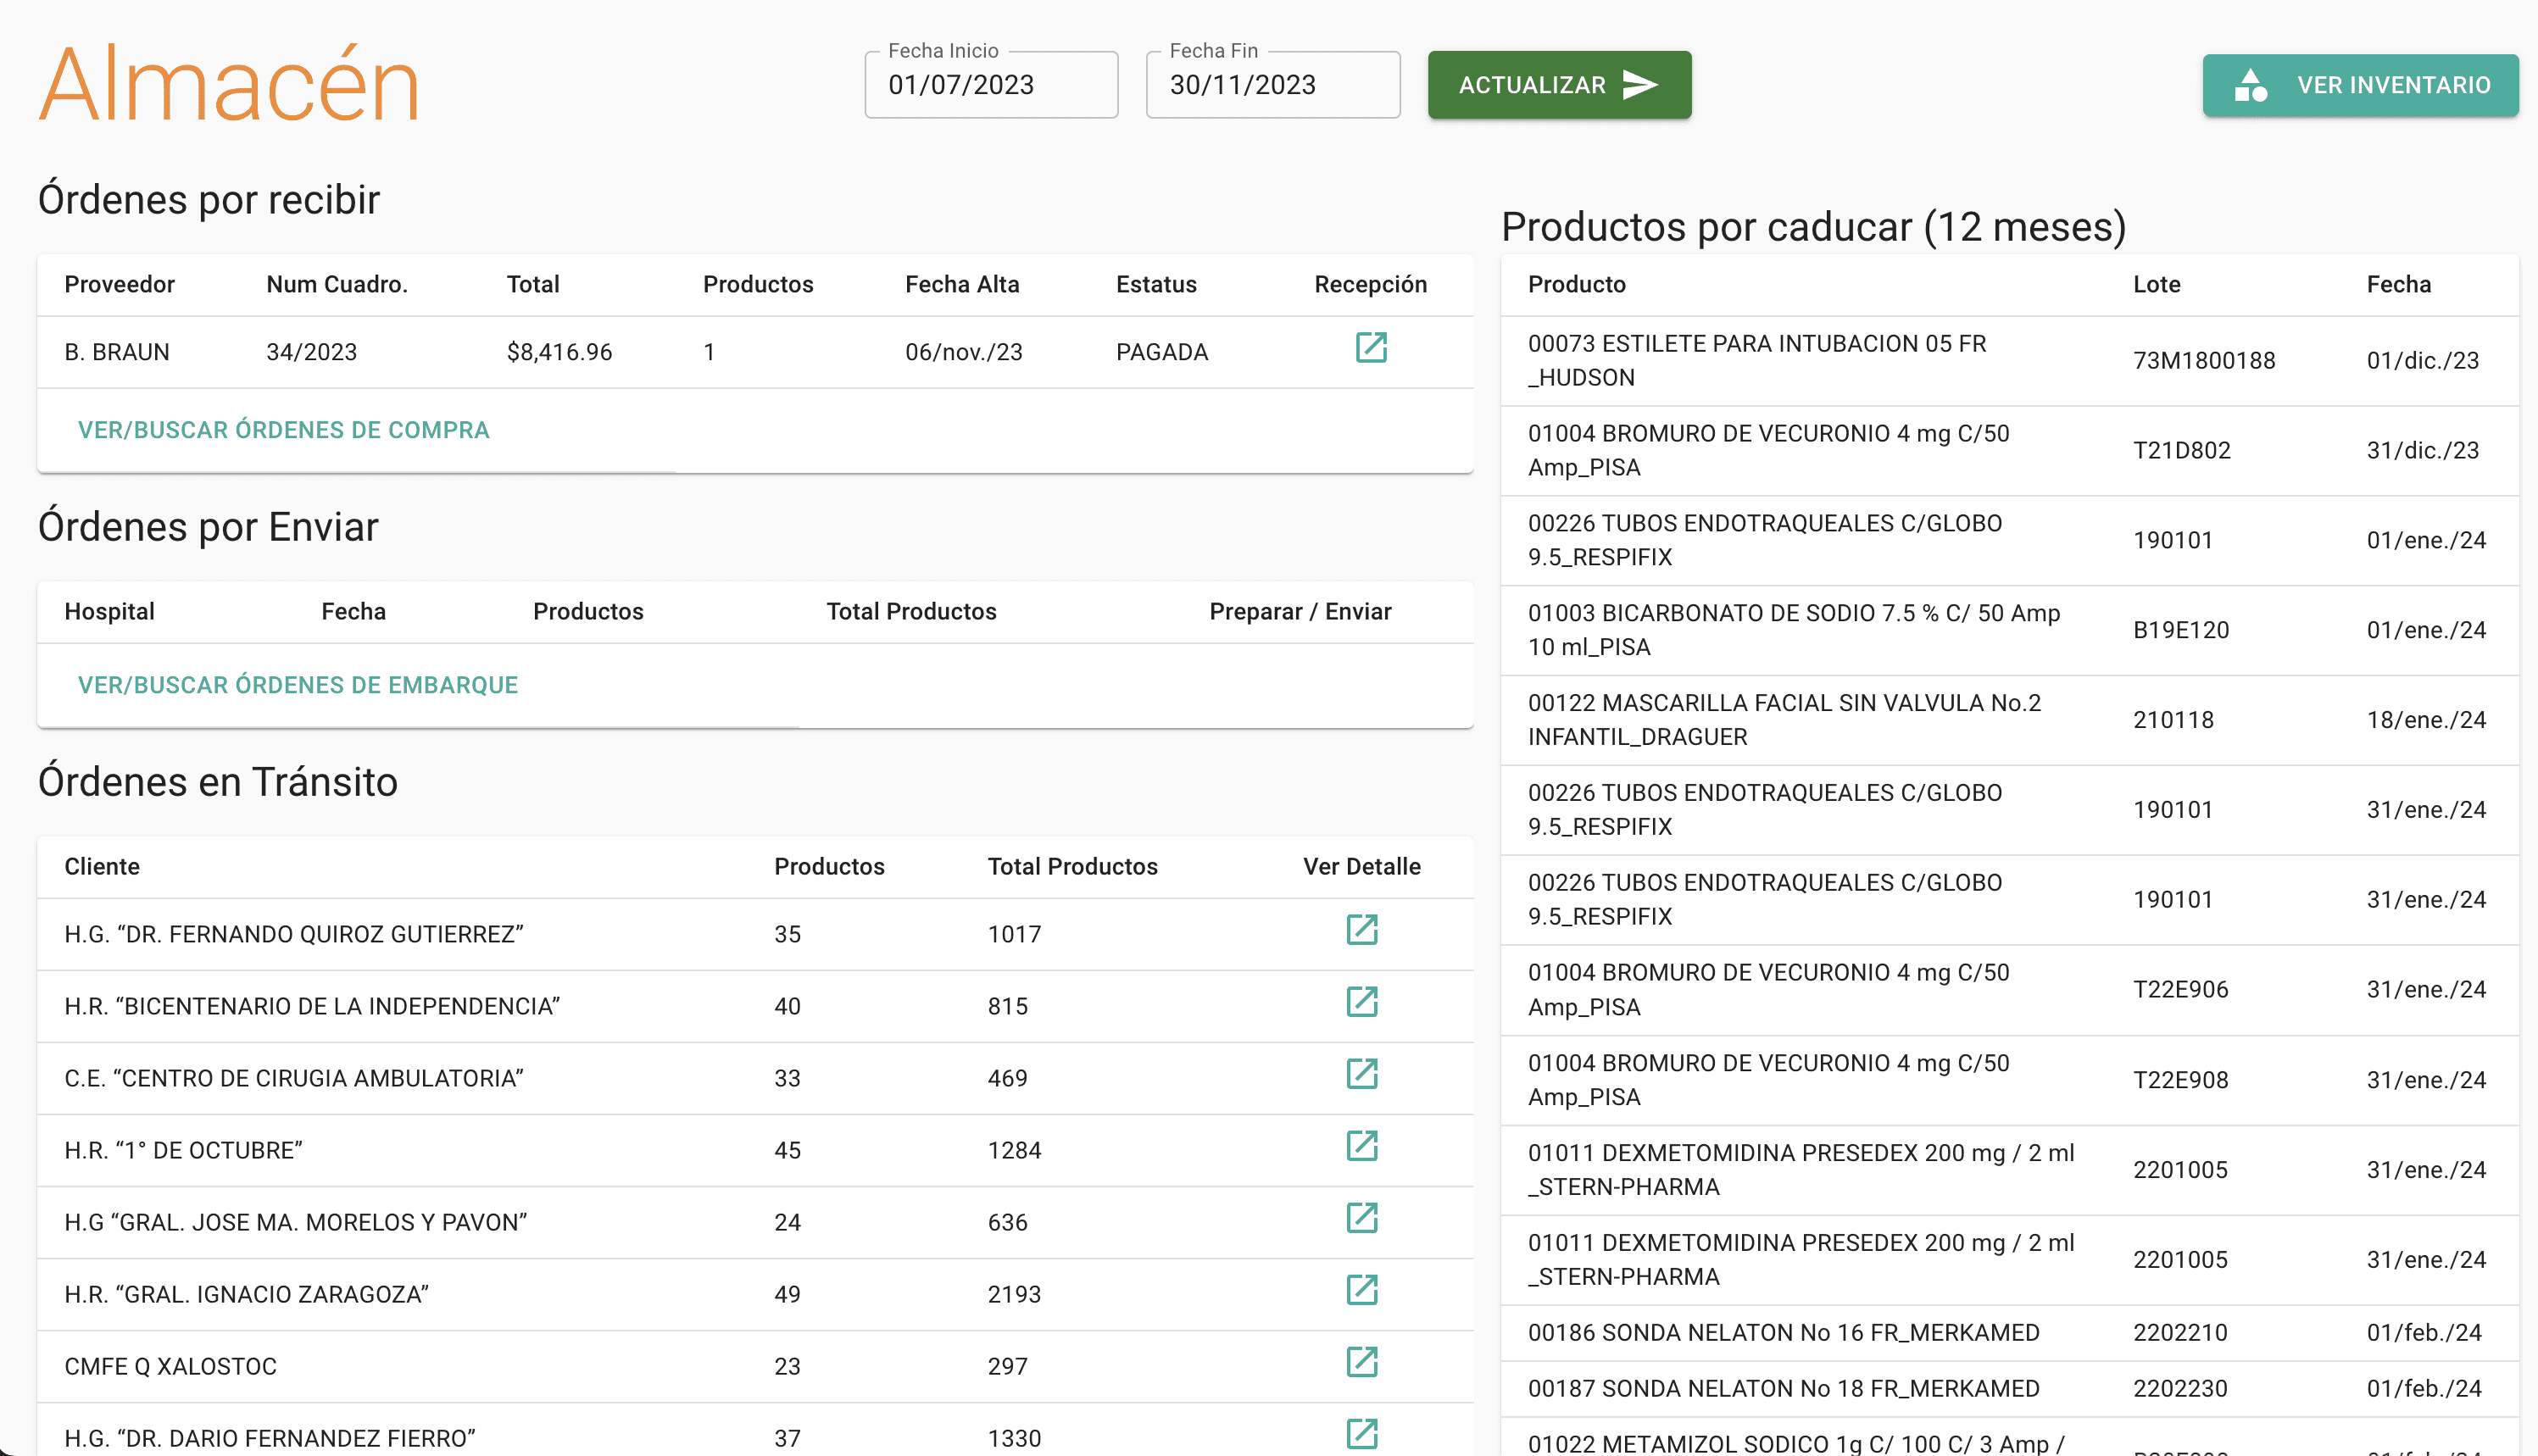Viewport: 2538px width, 1456px height.
Task: Click lot T21D802 cell
Action: pyautogui.click(x=2182, y=450)
